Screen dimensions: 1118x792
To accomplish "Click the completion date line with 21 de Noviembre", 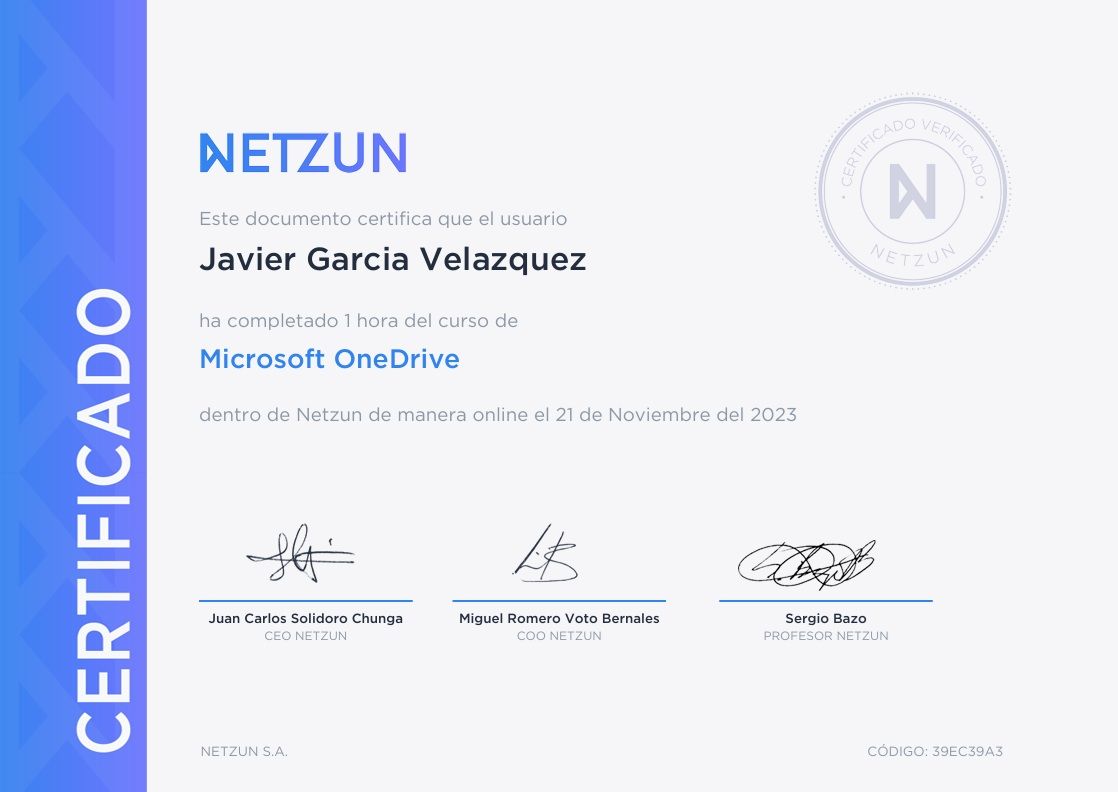I will click(x=498, y=415).
